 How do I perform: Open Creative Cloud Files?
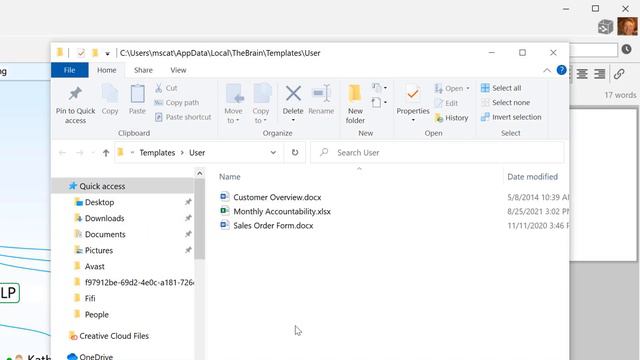(109, 336)
